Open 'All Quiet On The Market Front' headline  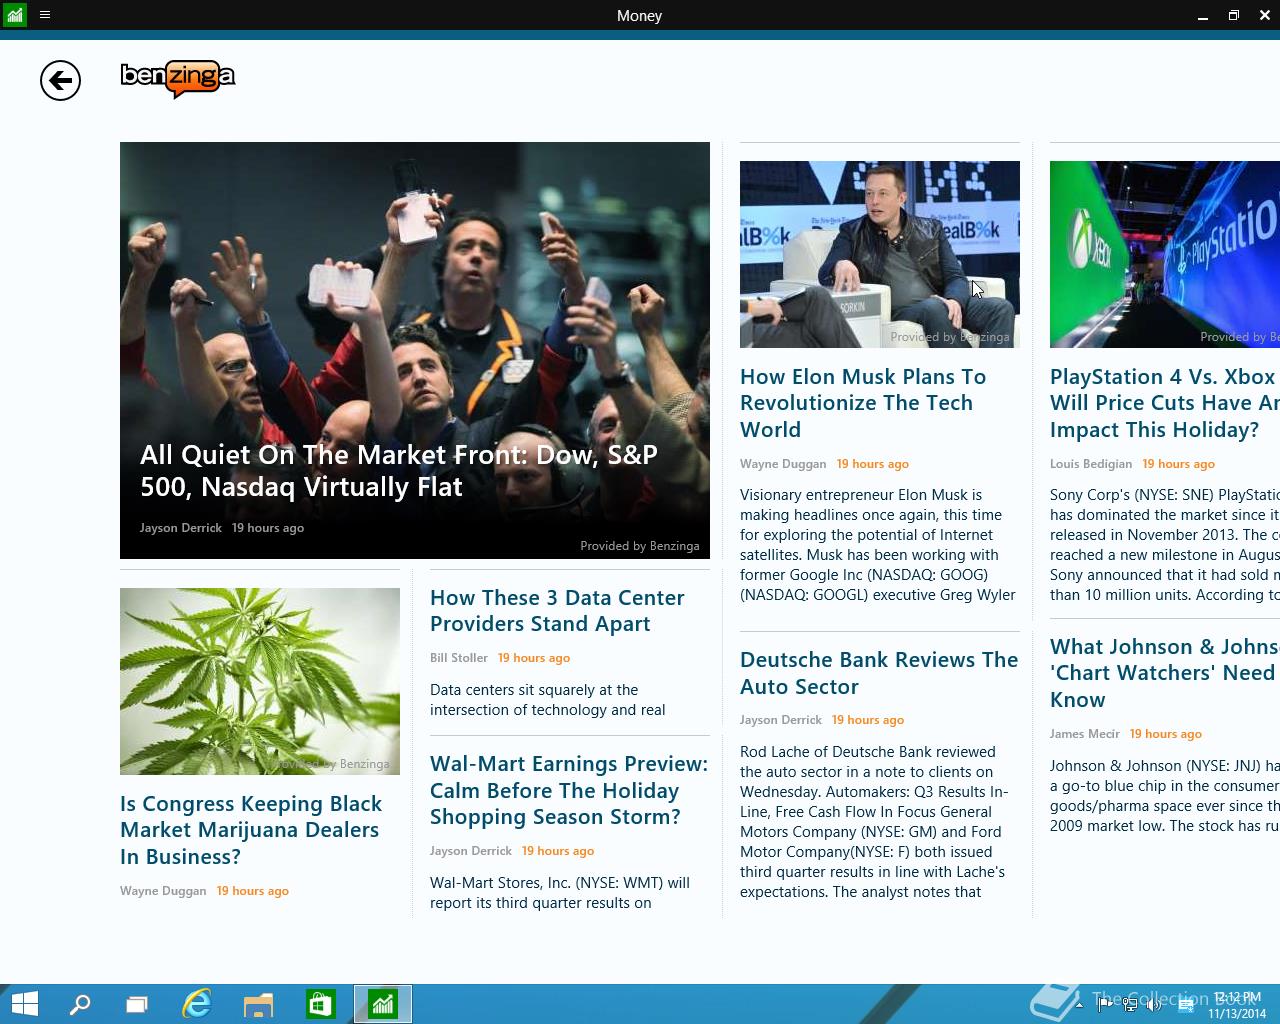coord(399,470)
